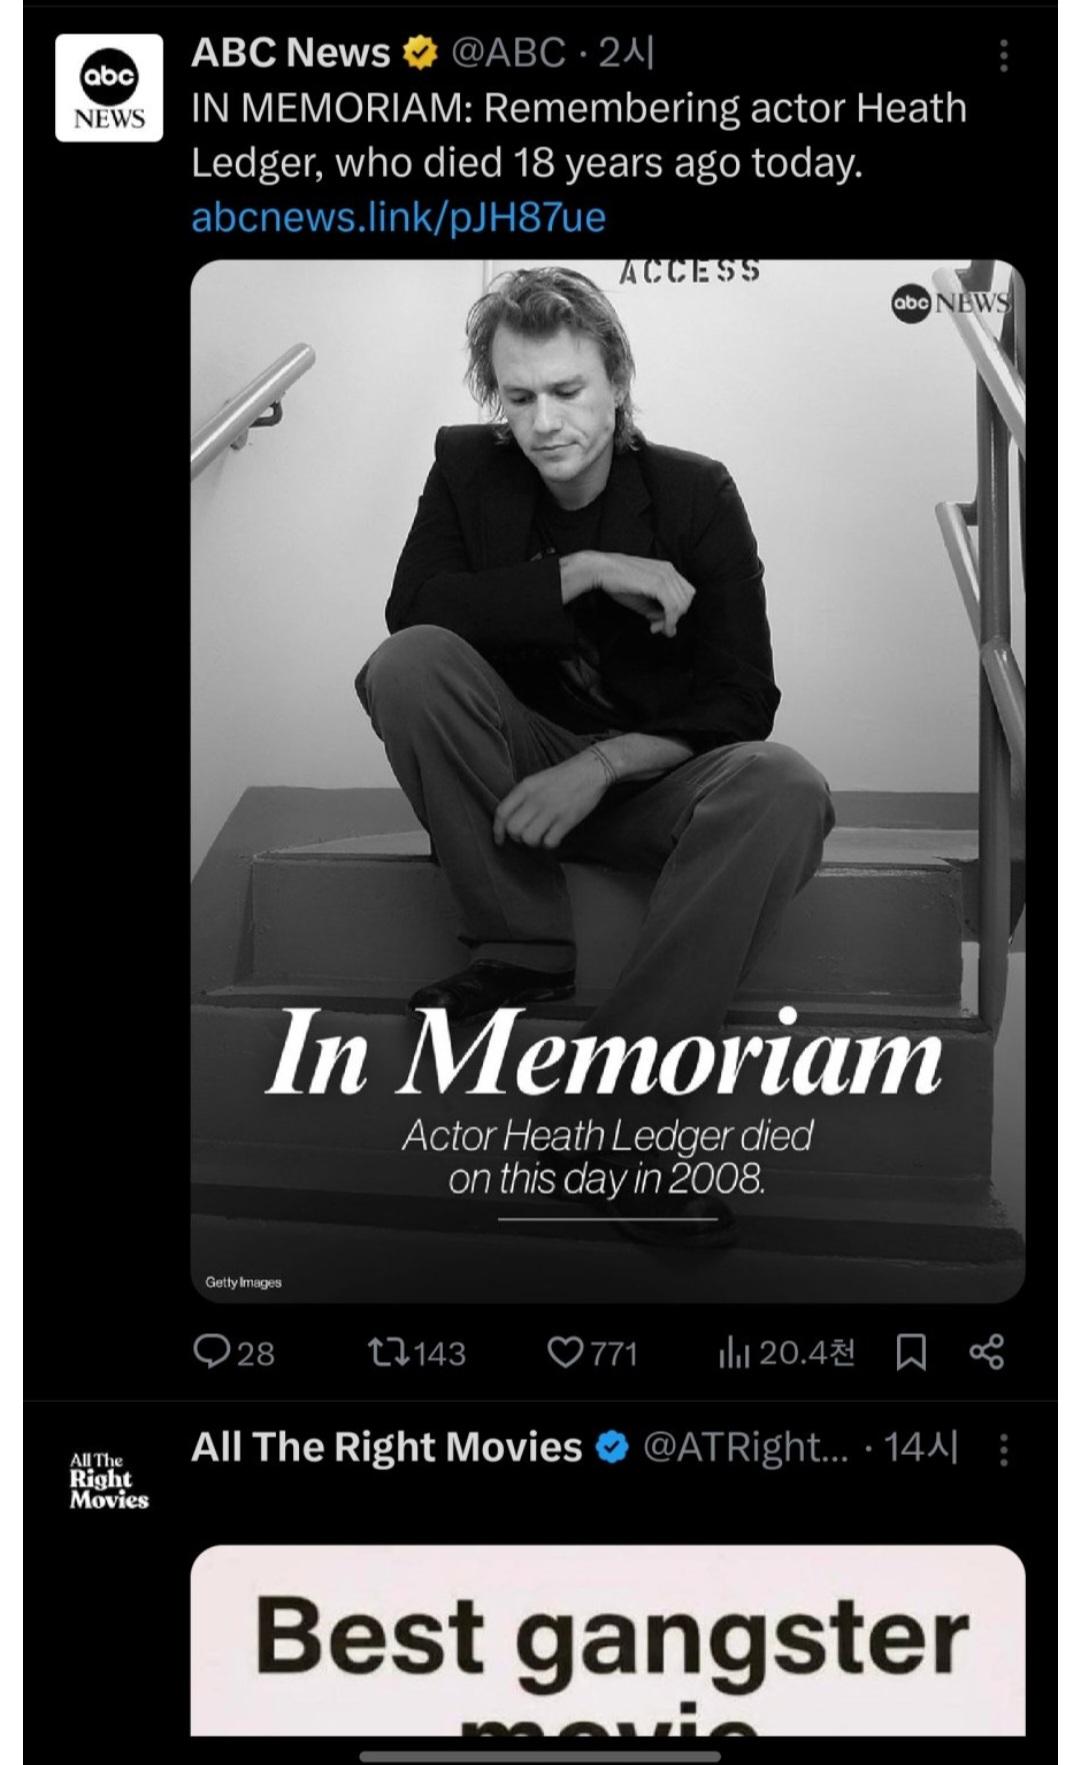Open All The Right Movies profile avatar

click(x=107, y=1483)
